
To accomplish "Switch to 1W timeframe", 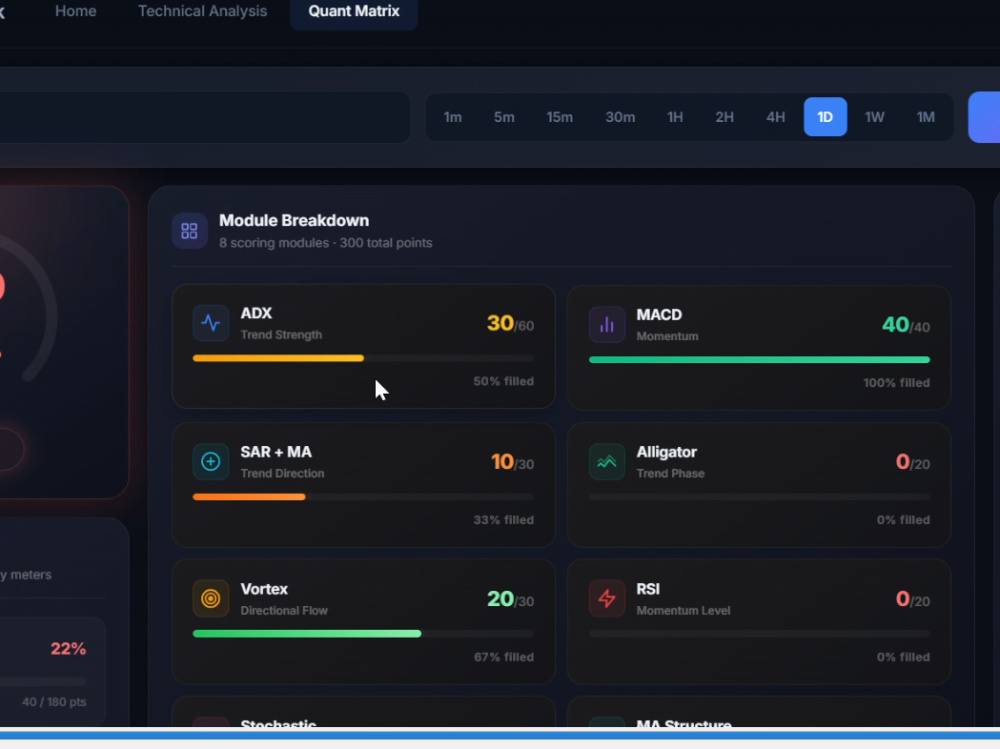I will (x=874, y=117).
